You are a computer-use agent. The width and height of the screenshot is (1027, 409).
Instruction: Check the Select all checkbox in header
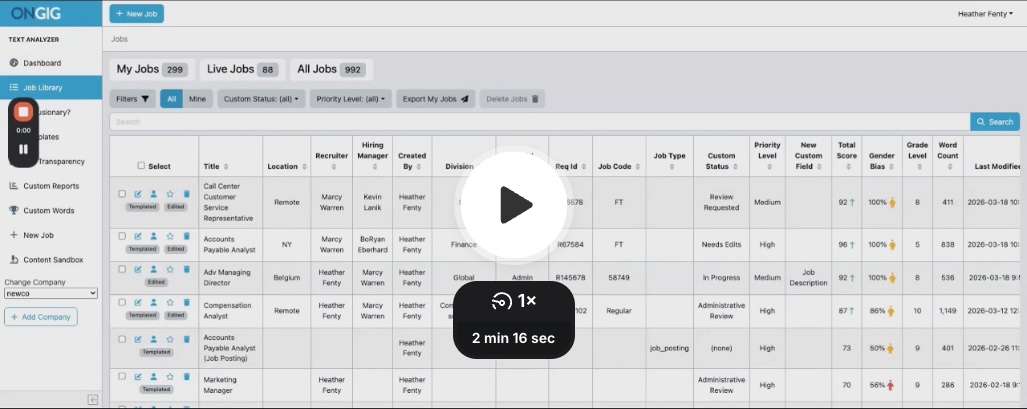(141, 166)
